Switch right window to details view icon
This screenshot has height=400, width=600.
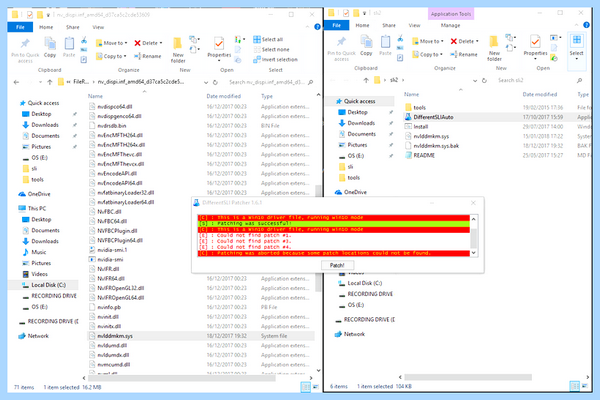tap(574, 386)
